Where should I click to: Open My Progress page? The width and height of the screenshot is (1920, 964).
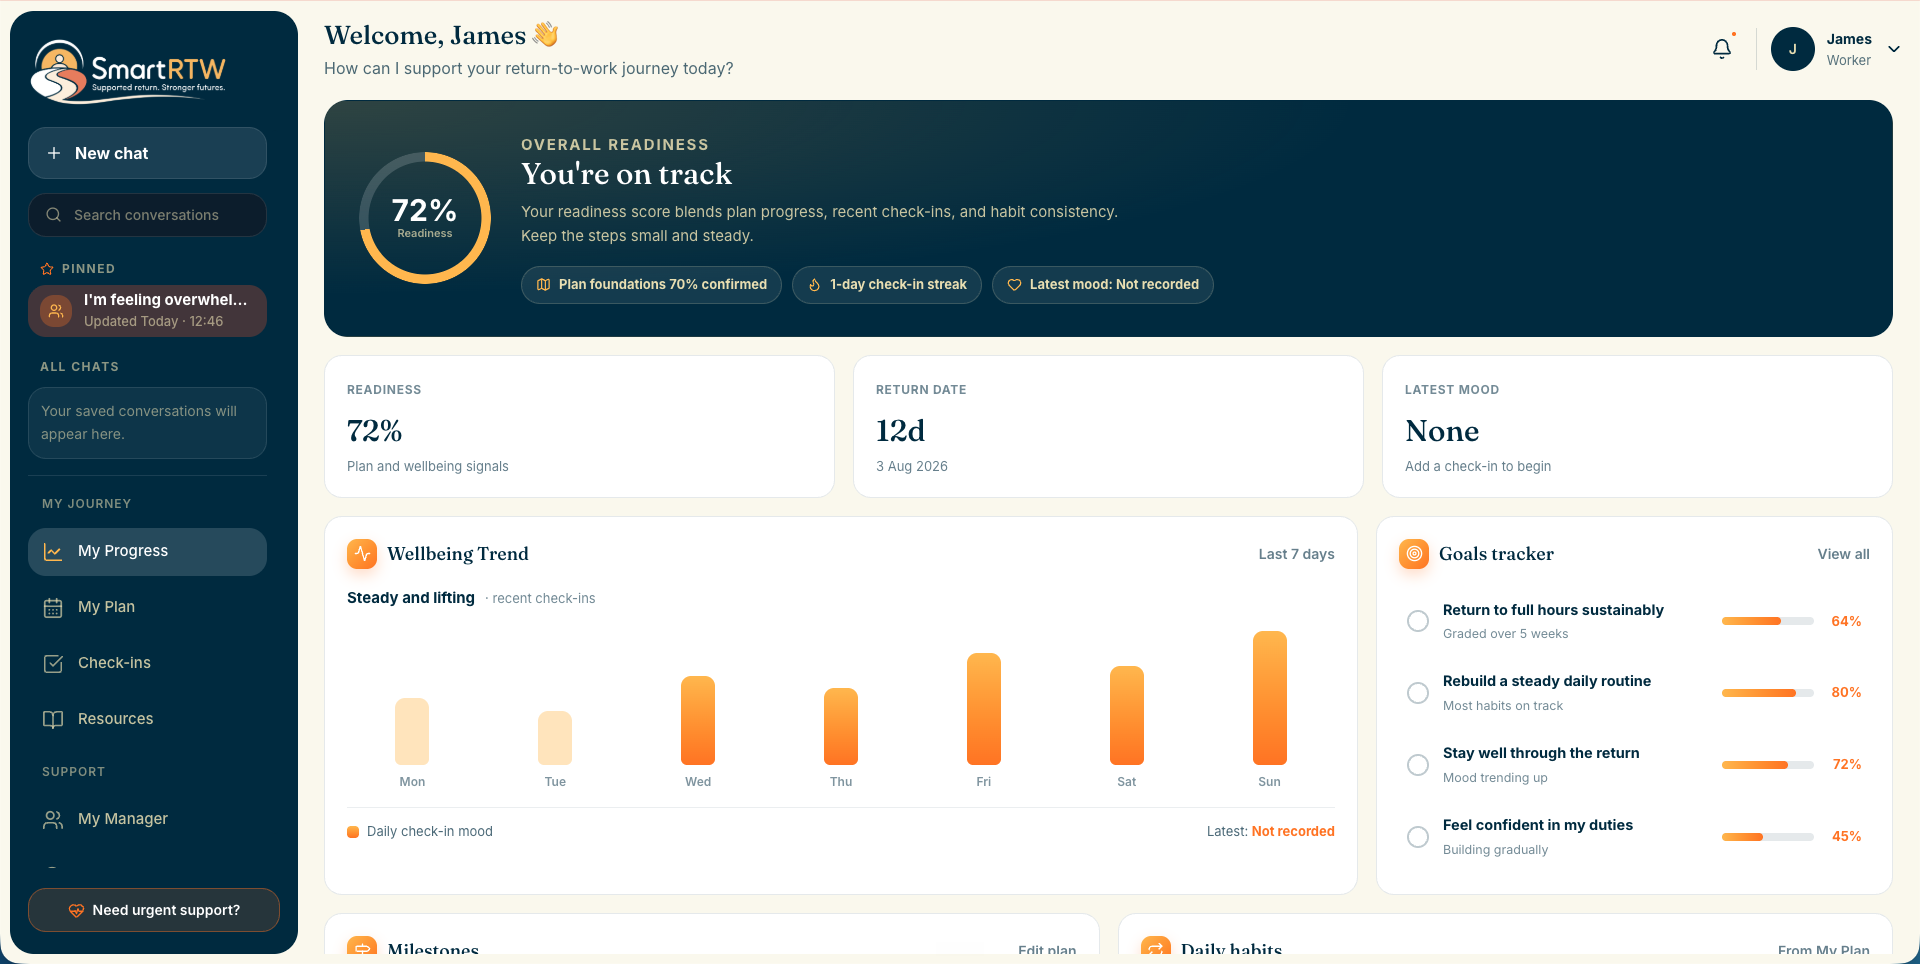tap(147, 552)
